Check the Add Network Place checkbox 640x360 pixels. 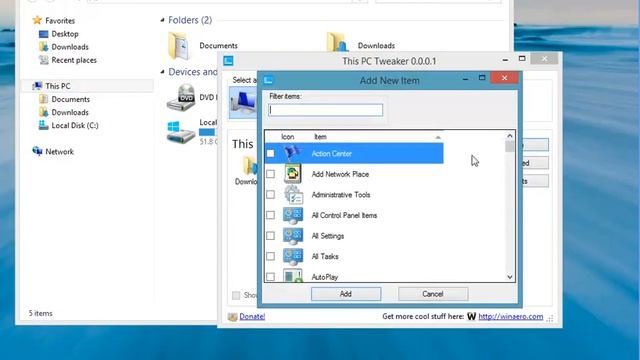[270, 174]
